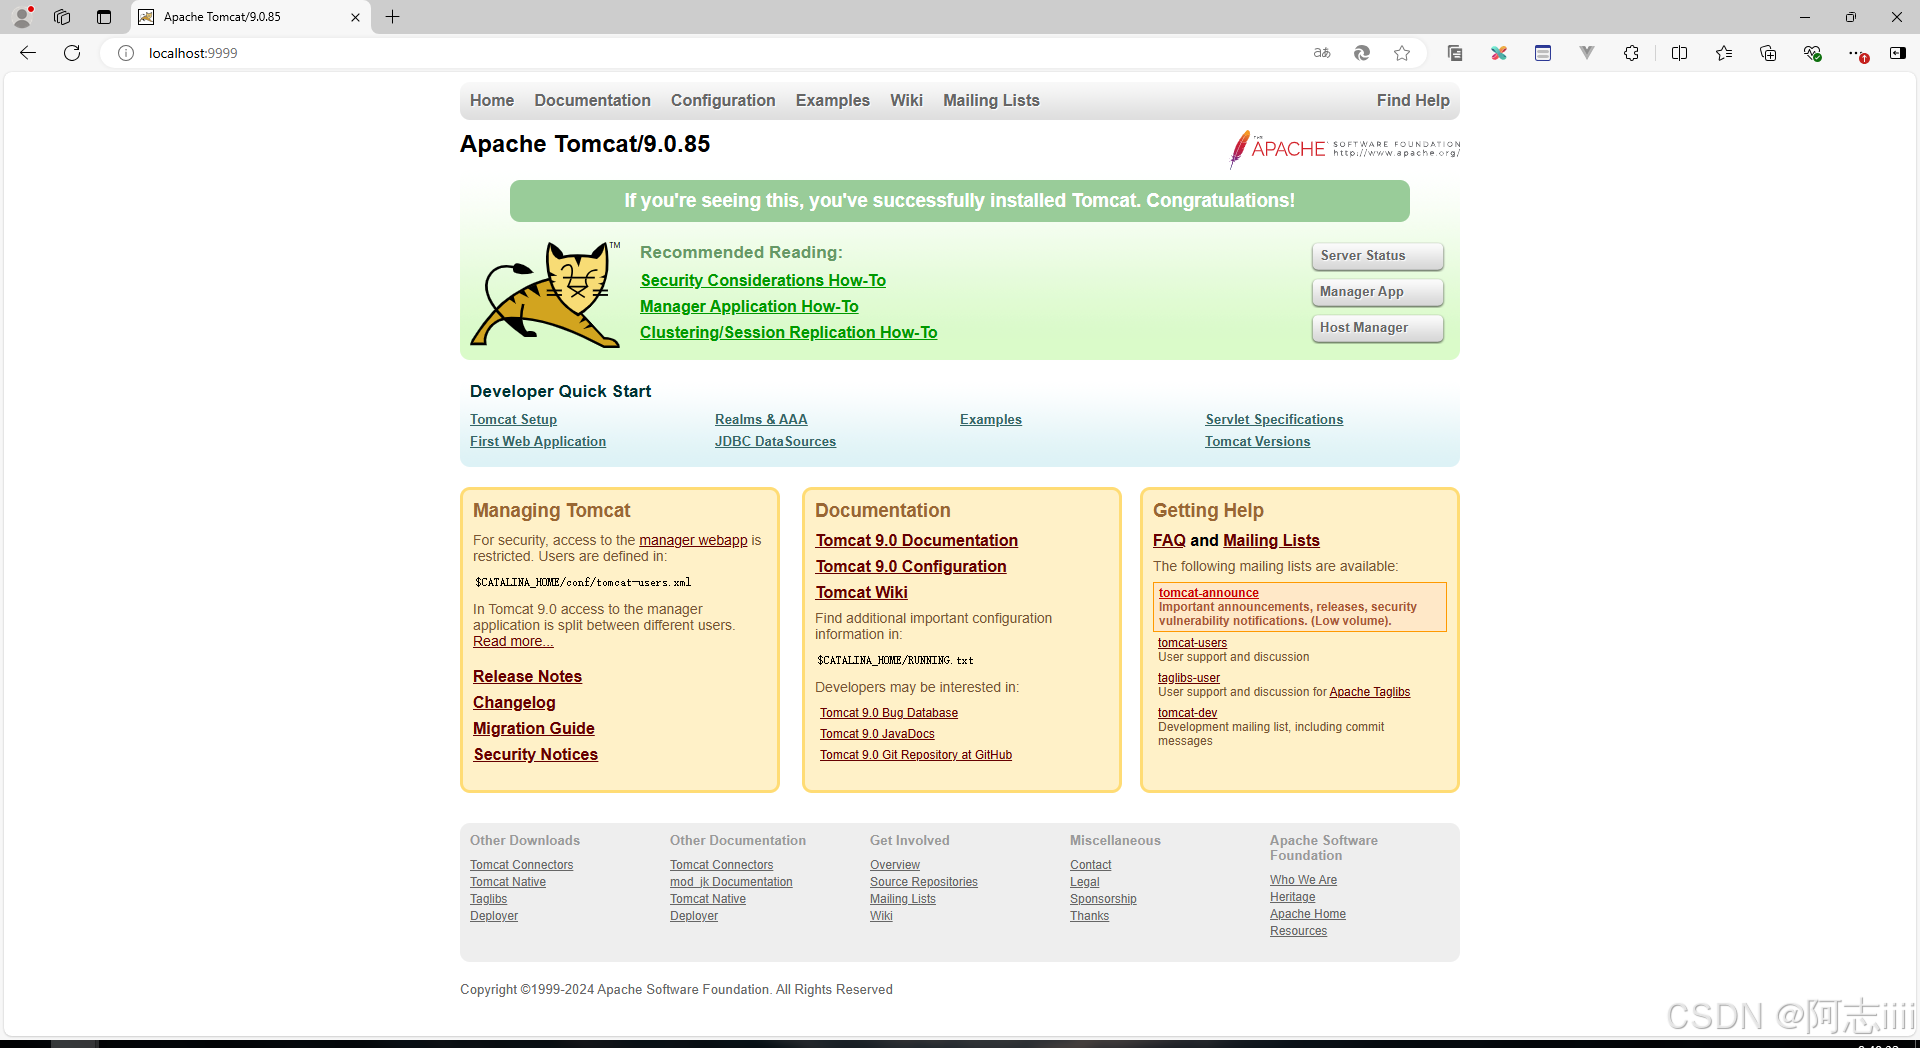This screenshot has width=1920, height=1048.
Task: Open the tomcat-dev mailing list link
Action: (1187, 713)
